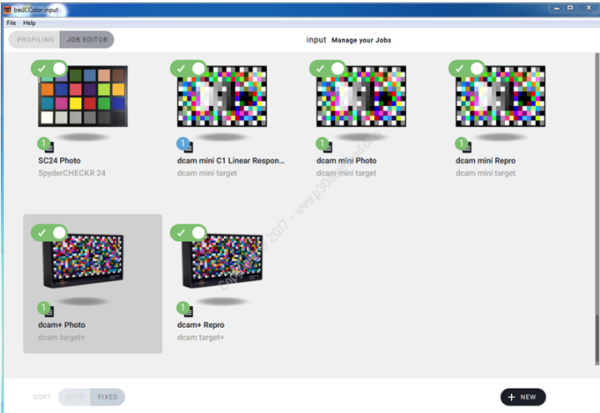
Task: Click the job name 'dcam+ Photo'
Action: tap(62, 325)
